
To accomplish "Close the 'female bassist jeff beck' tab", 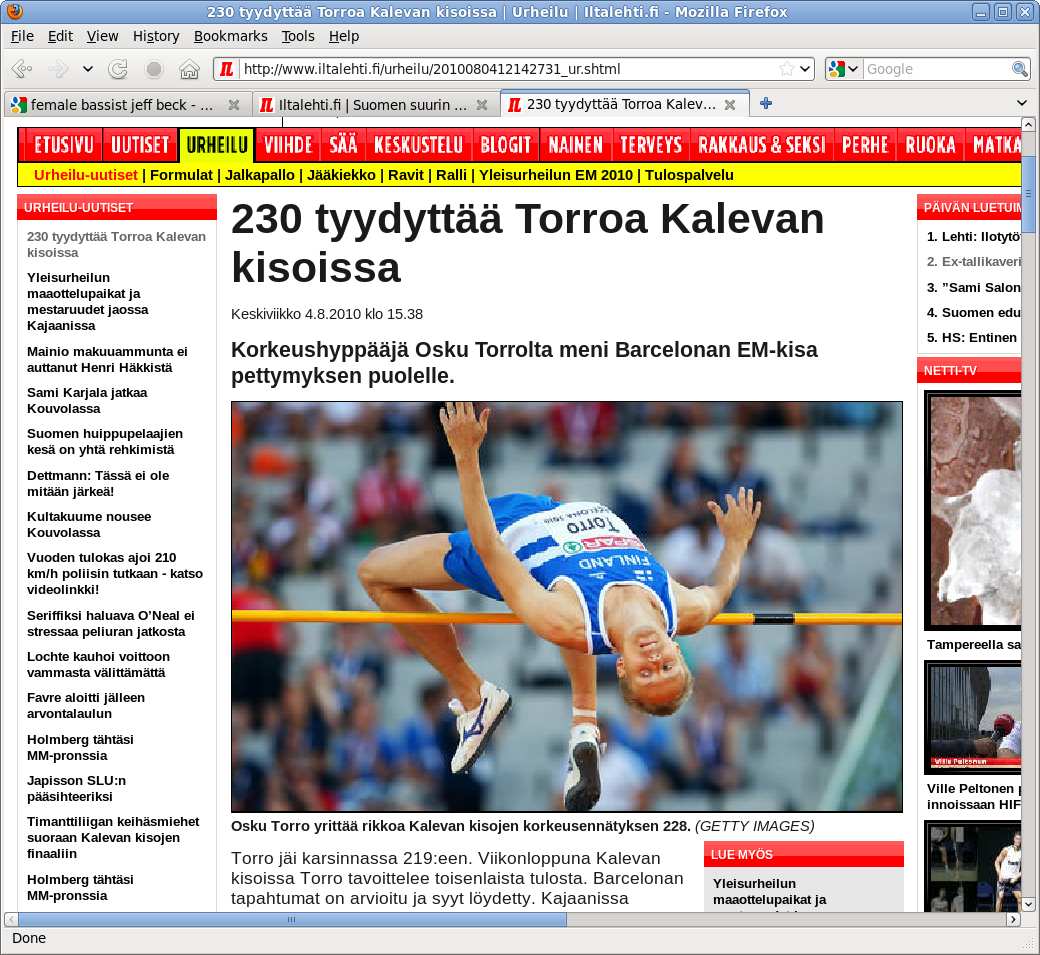I will [233, 104].
